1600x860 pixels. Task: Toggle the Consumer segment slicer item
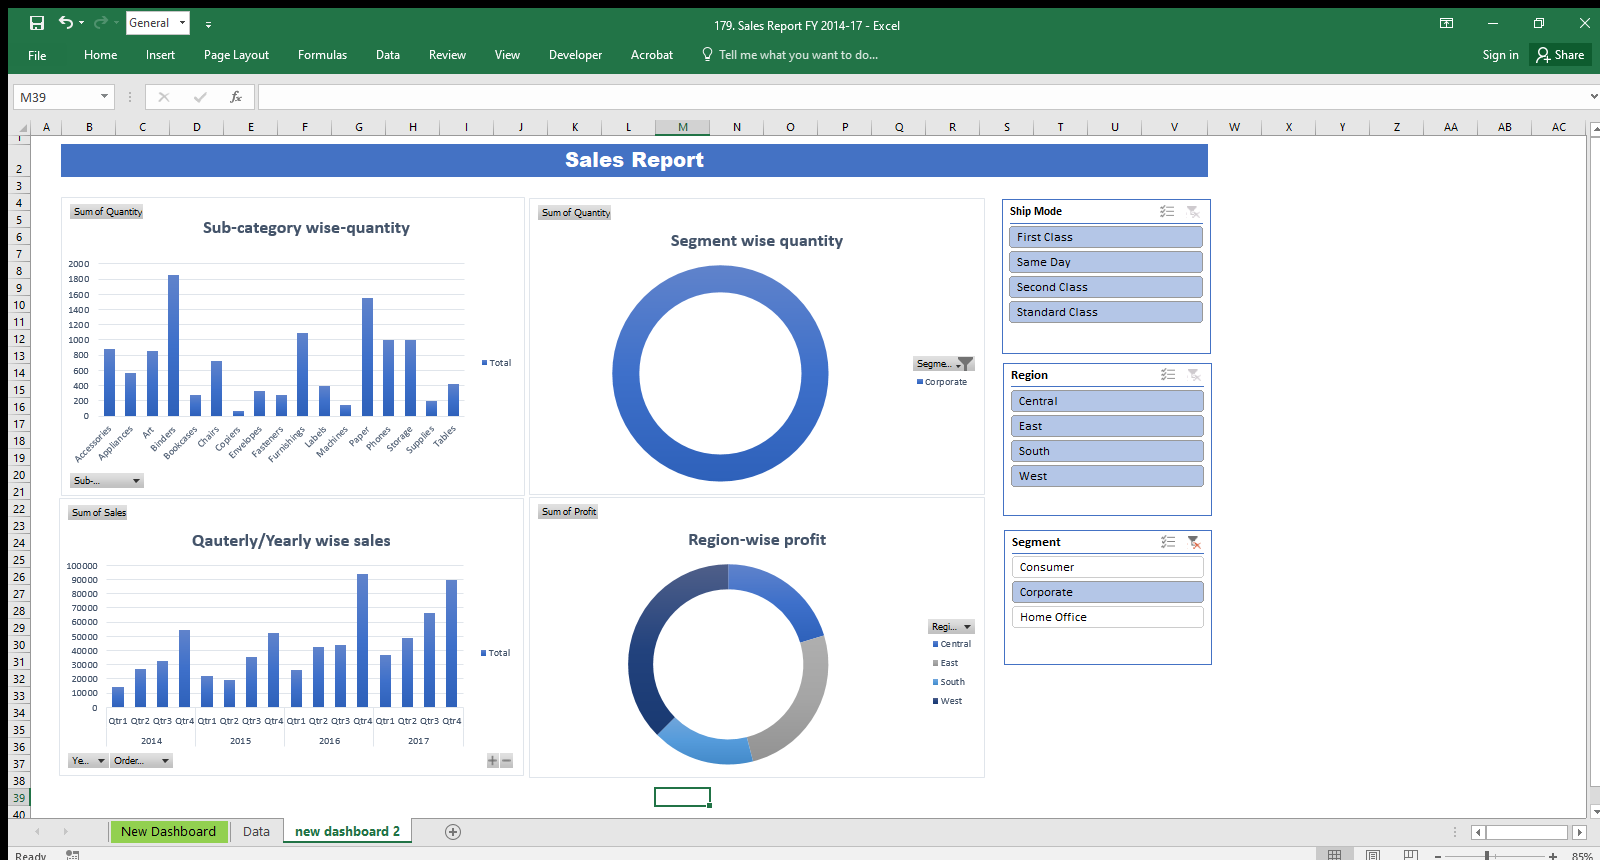coord(1106,567)
